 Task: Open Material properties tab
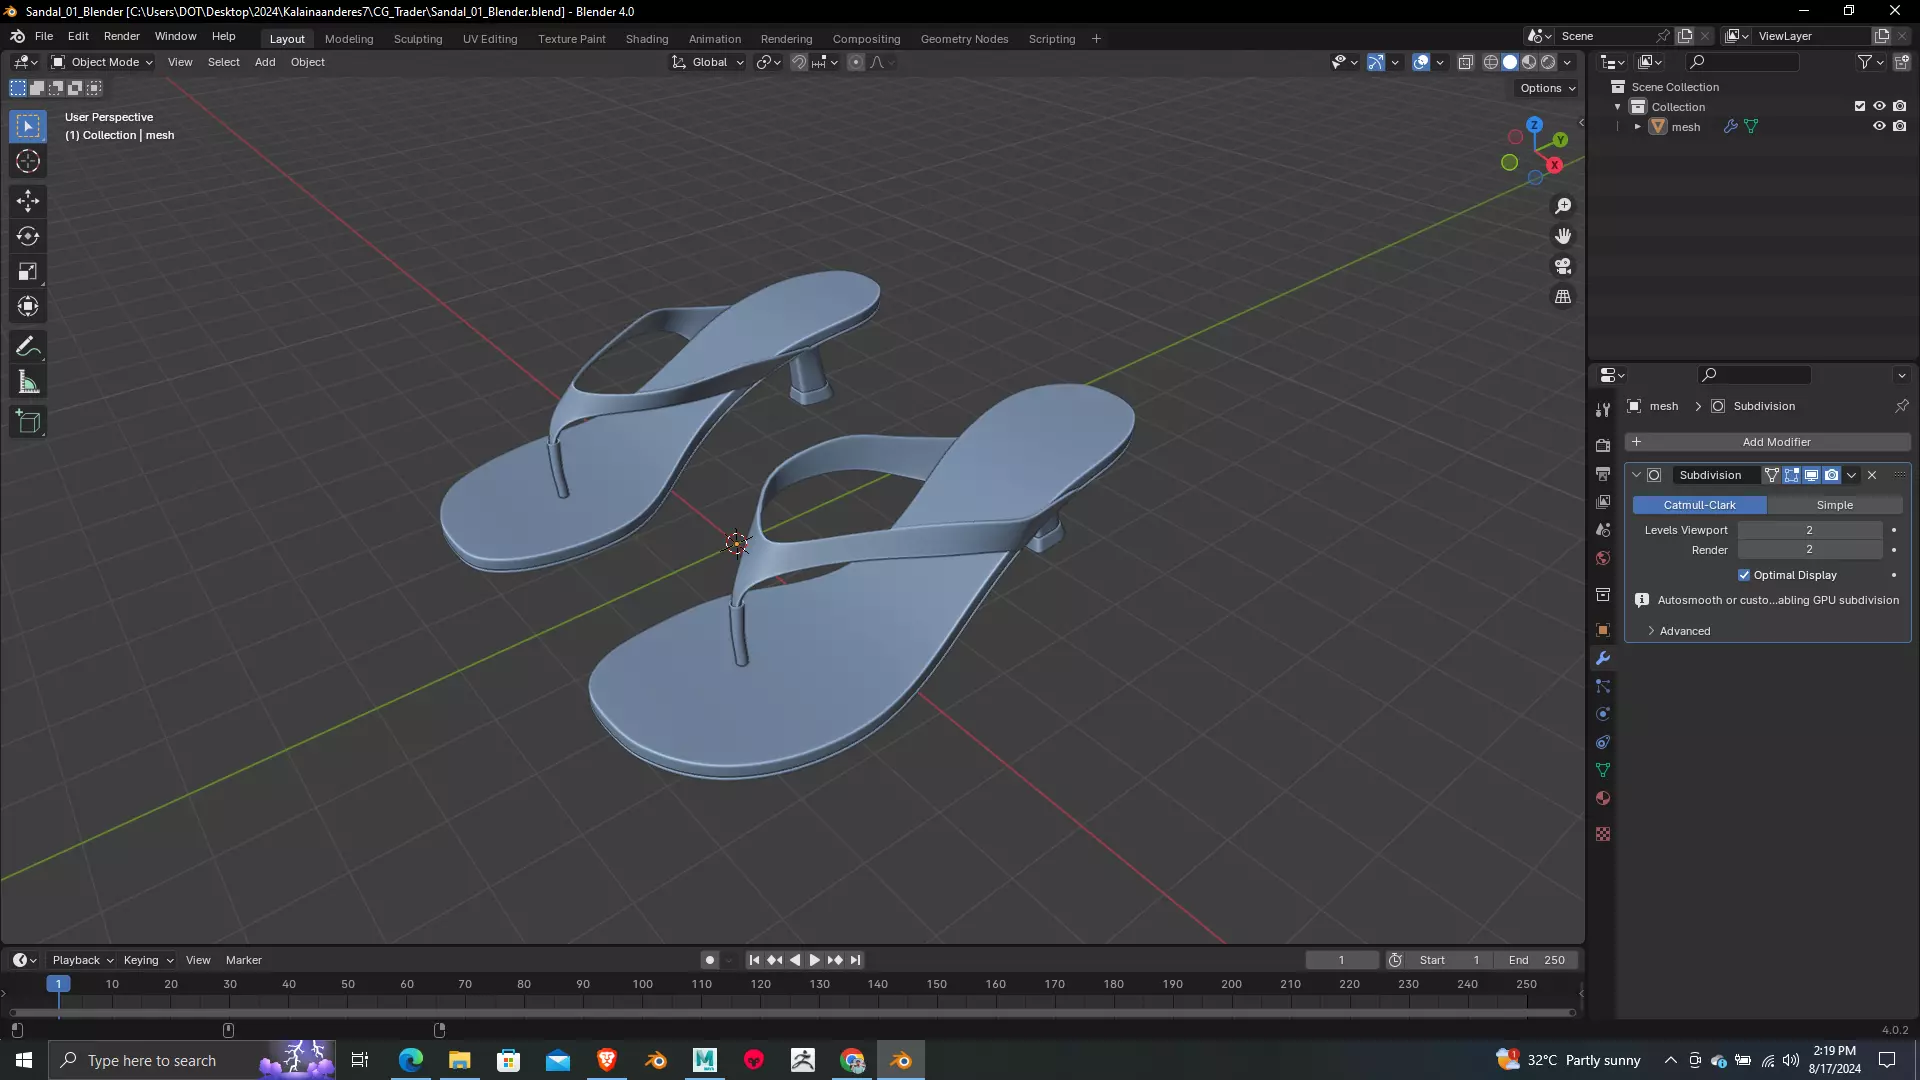point(1603,798)
